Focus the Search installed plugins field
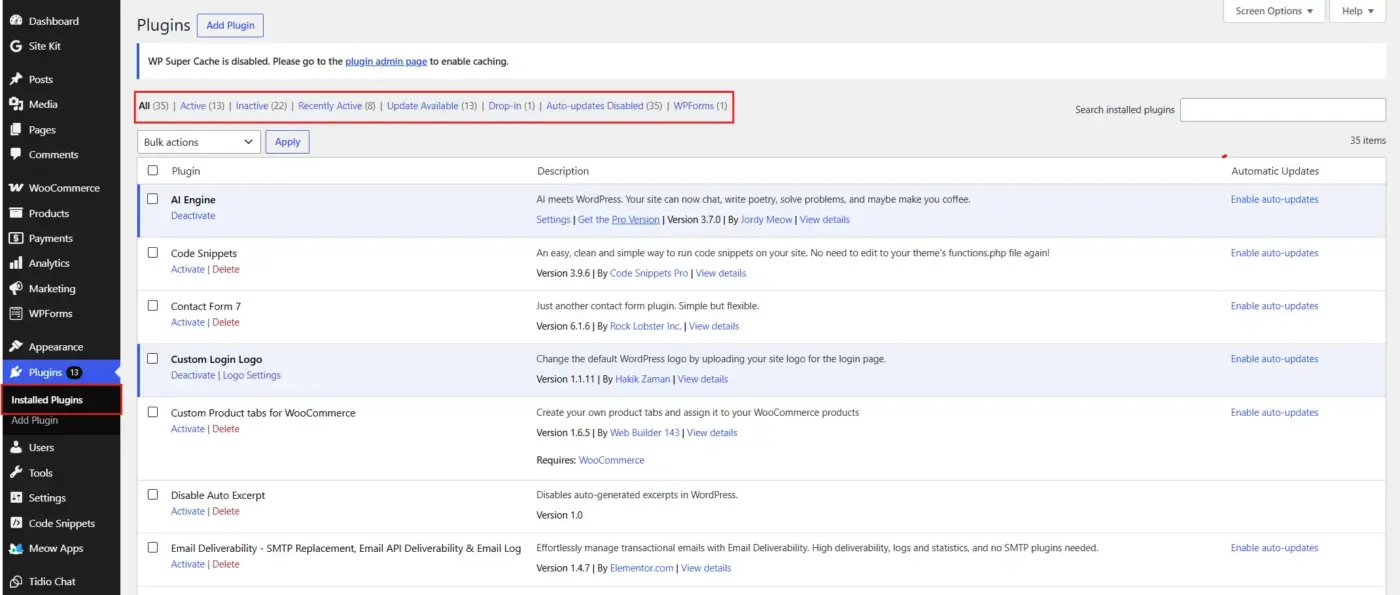1400x595 pixels. (x=1283, y=110)
